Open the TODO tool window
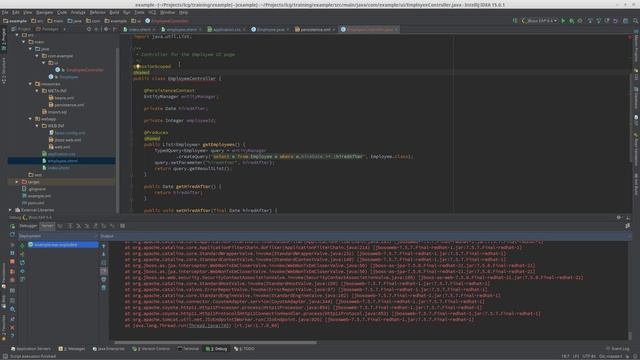This screenshot has width=640, height=360. pos(244,349)
